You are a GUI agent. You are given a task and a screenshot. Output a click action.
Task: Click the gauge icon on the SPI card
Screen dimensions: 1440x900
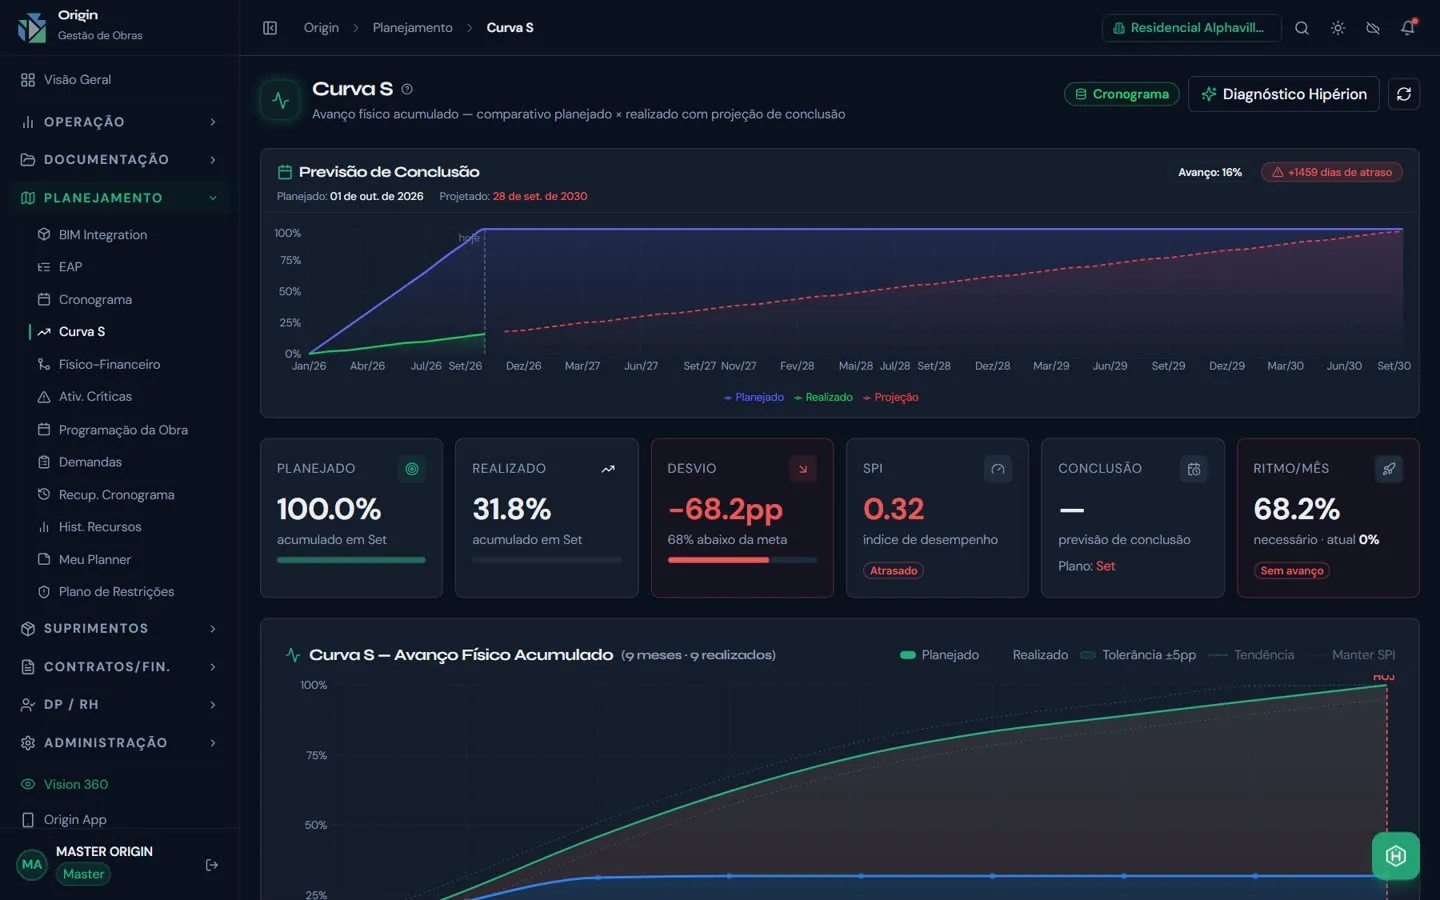point(998,469)
